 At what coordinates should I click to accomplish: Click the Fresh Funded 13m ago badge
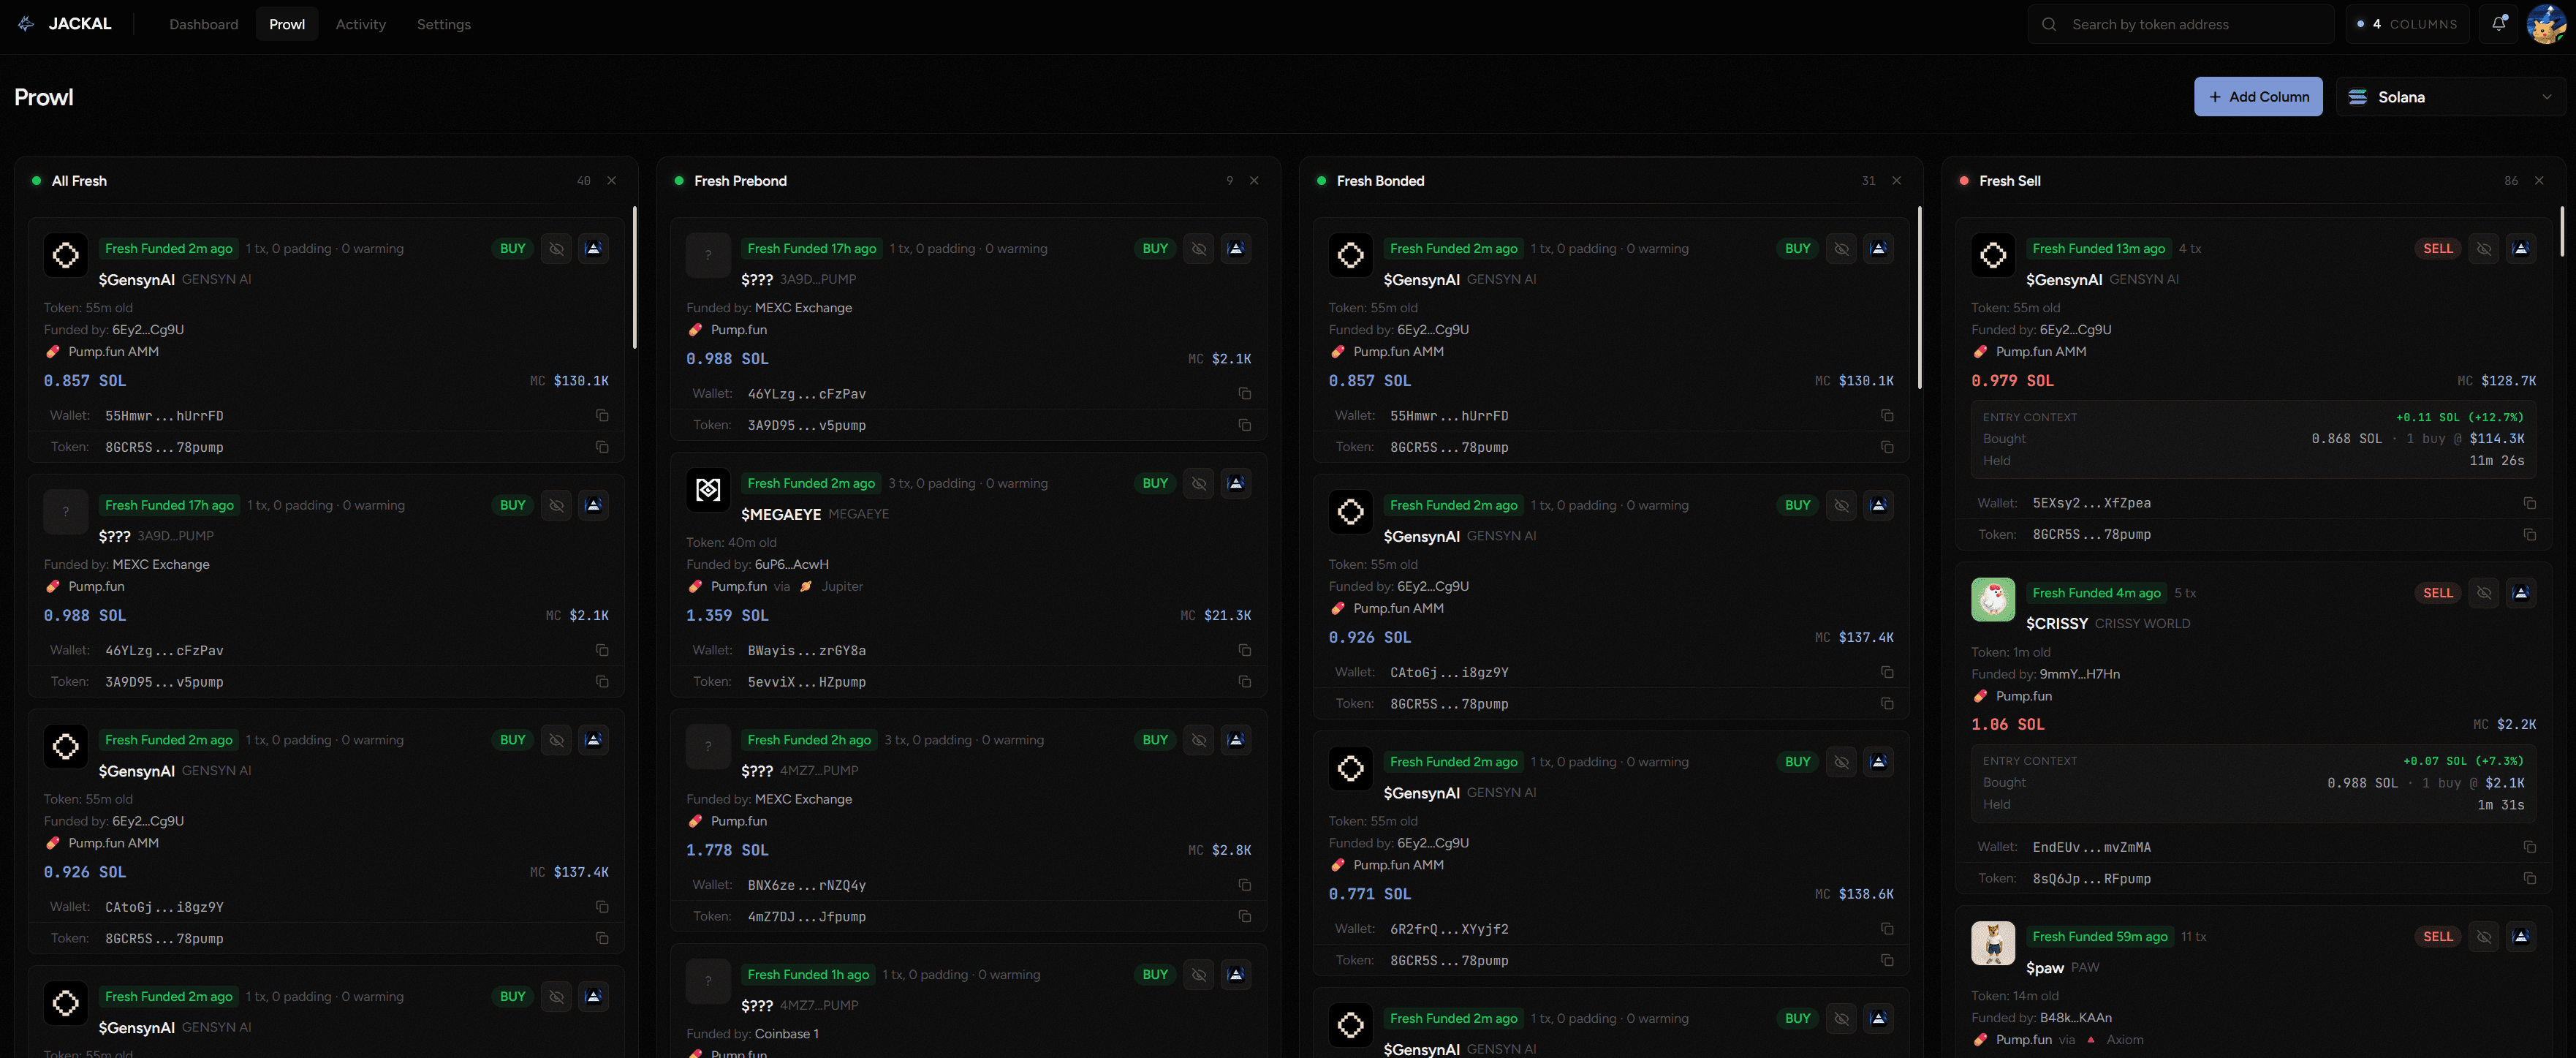2099,249
